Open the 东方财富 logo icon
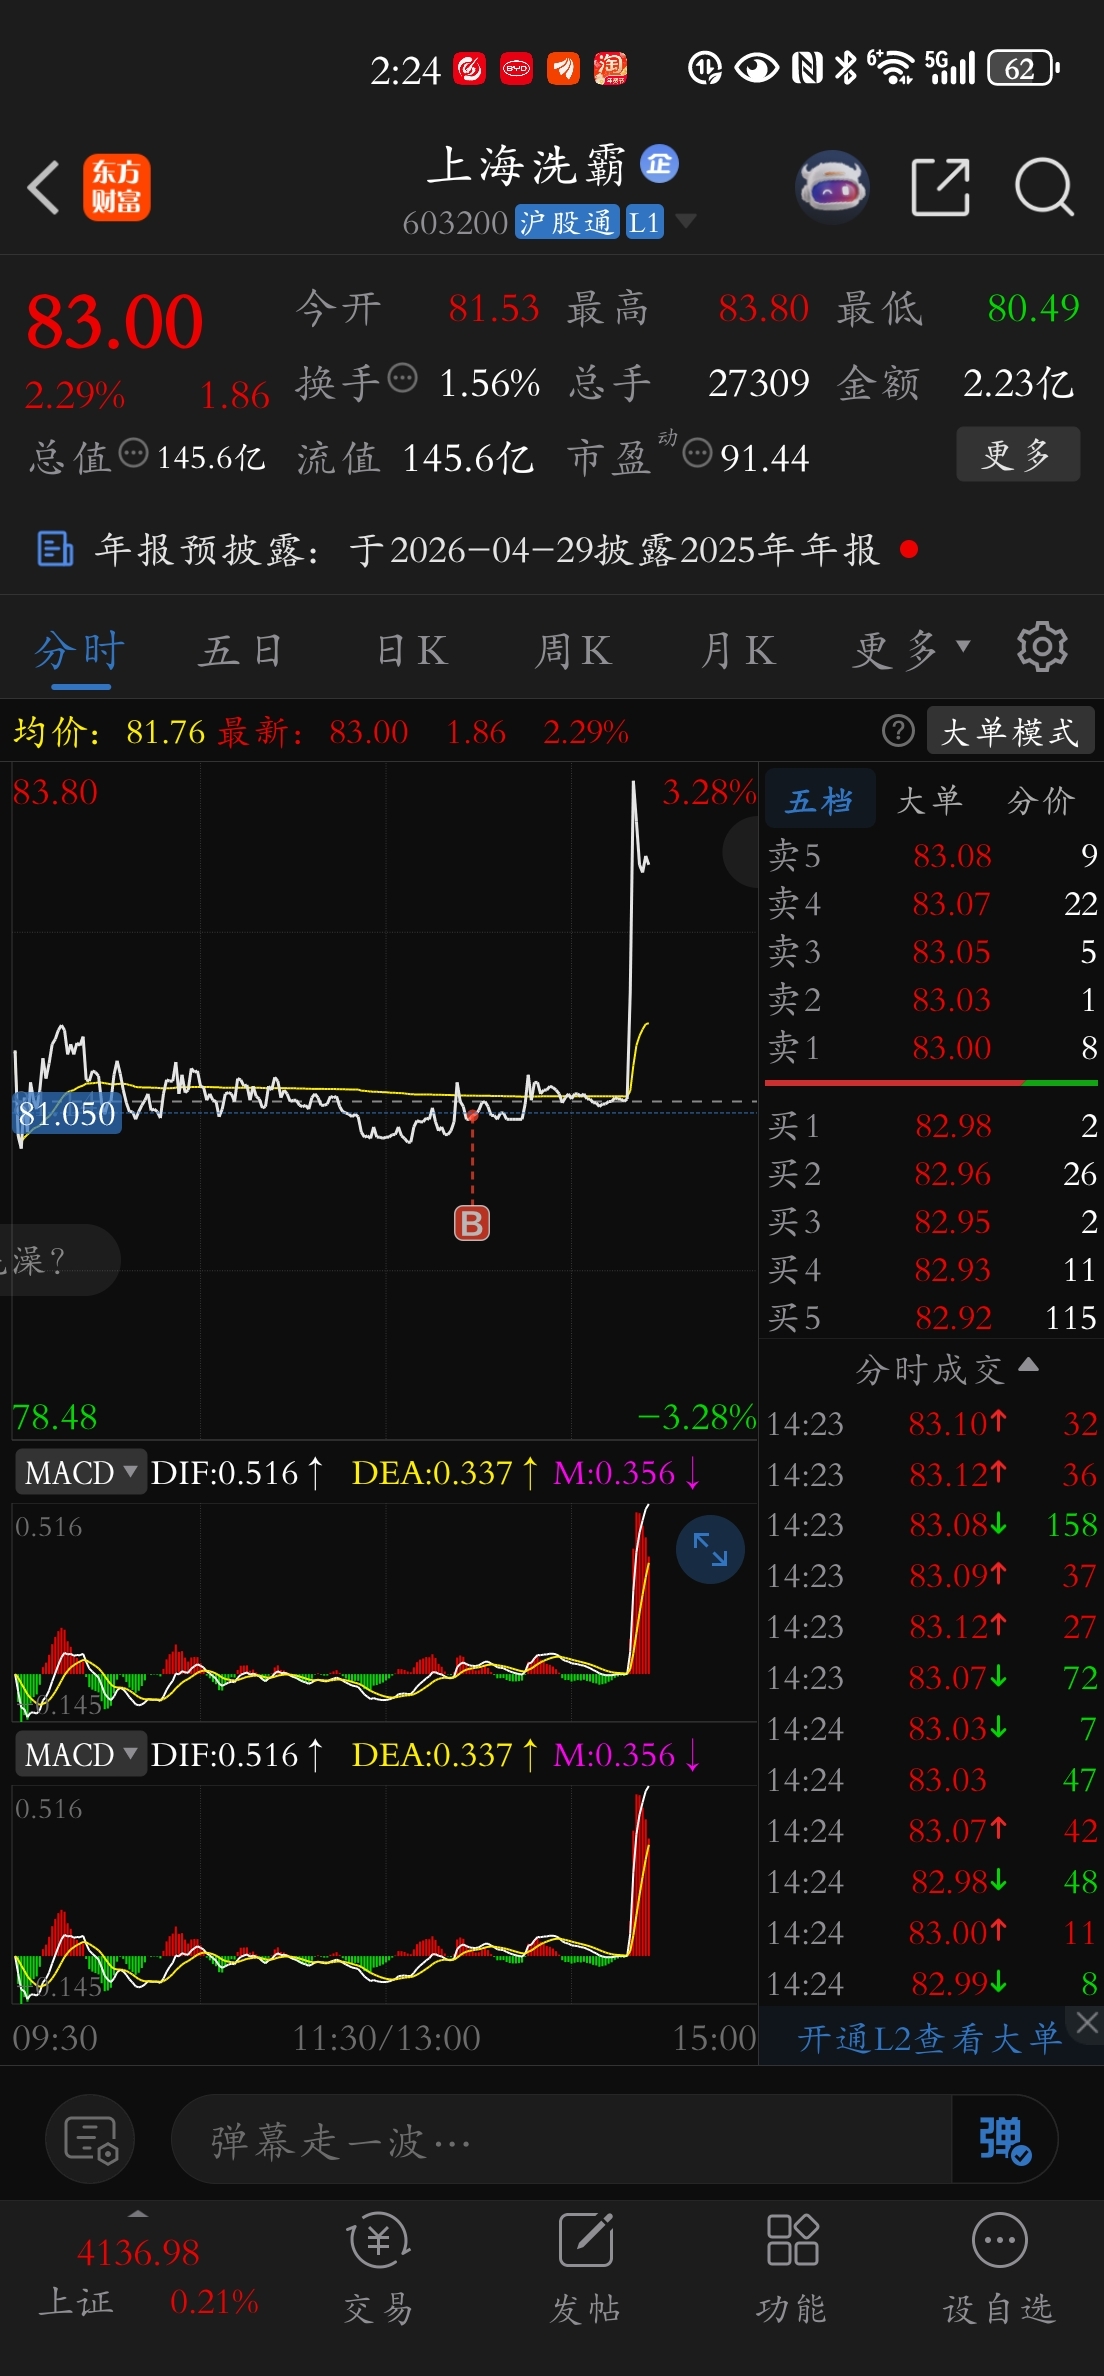1104x2376 pixels. pyautogui.click(x=116, y=187)
